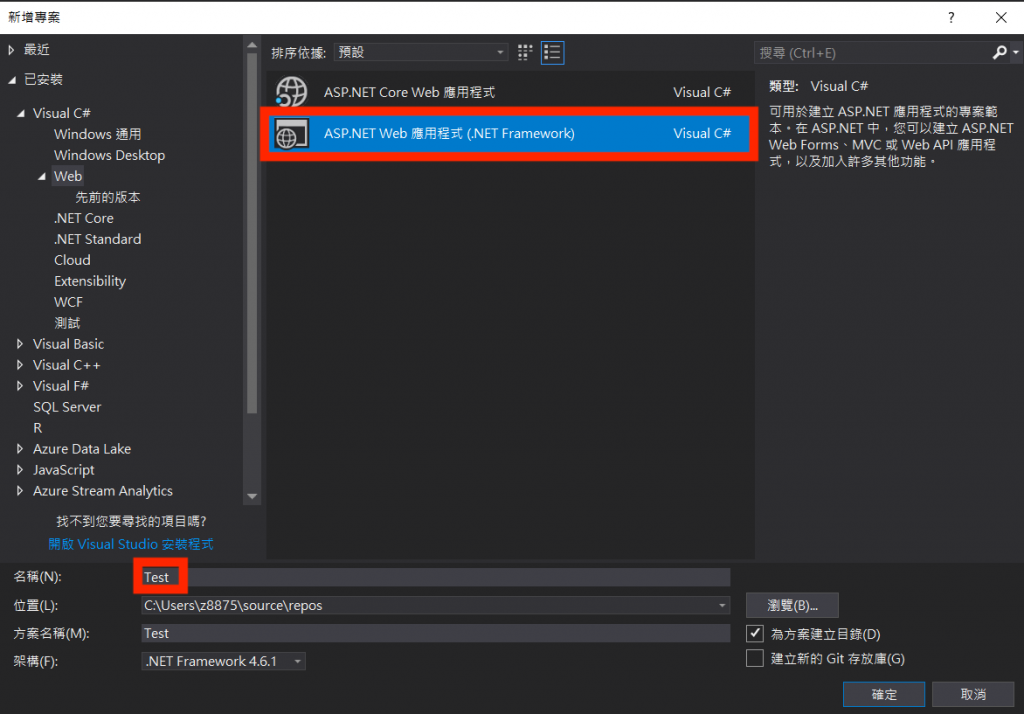The width and height of the screenshot is (1024, 714).
Task: Select the Web category
Action: [x=68, y=176]
